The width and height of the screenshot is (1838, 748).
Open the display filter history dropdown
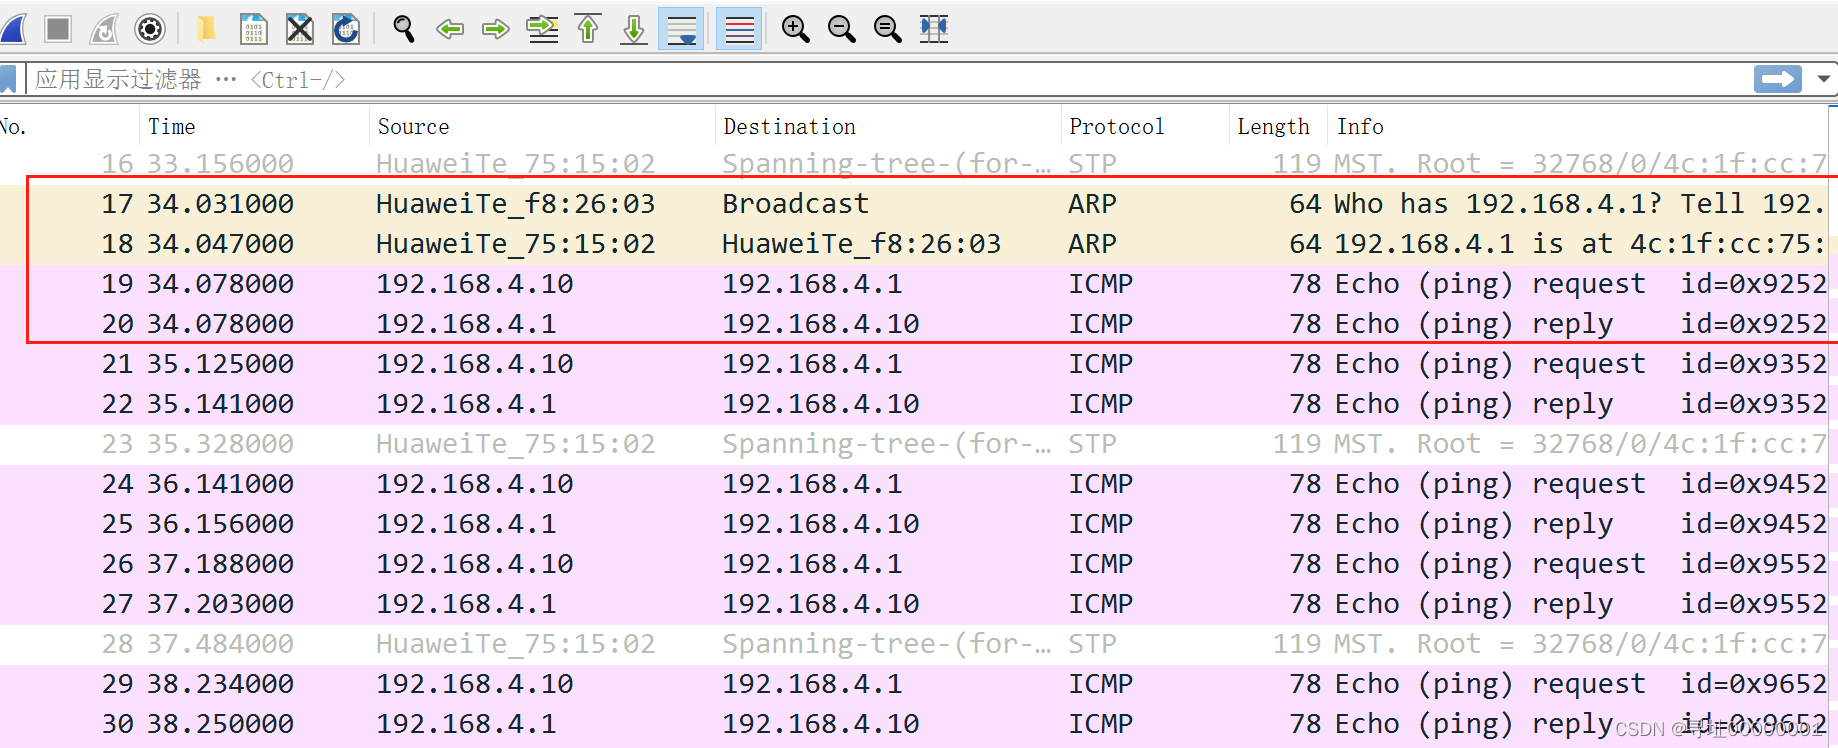(x=1823, y=79)
